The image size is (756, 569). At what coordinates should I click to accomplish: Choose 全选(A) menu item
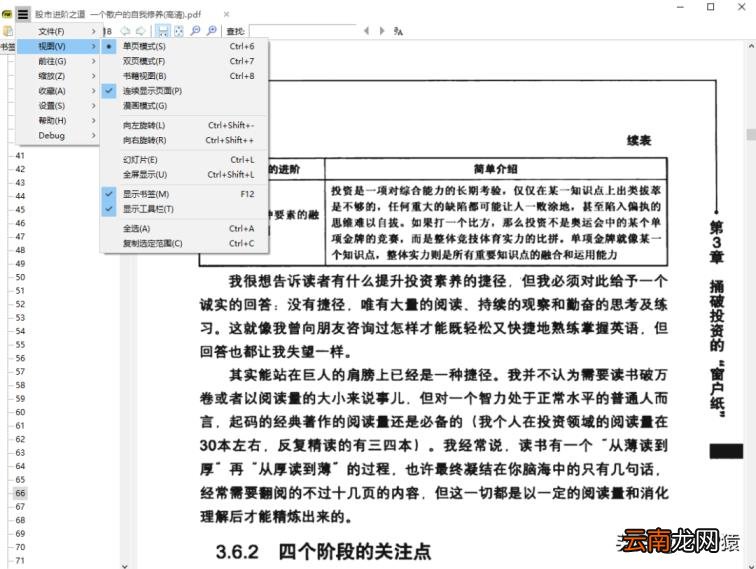click(184, 229)
